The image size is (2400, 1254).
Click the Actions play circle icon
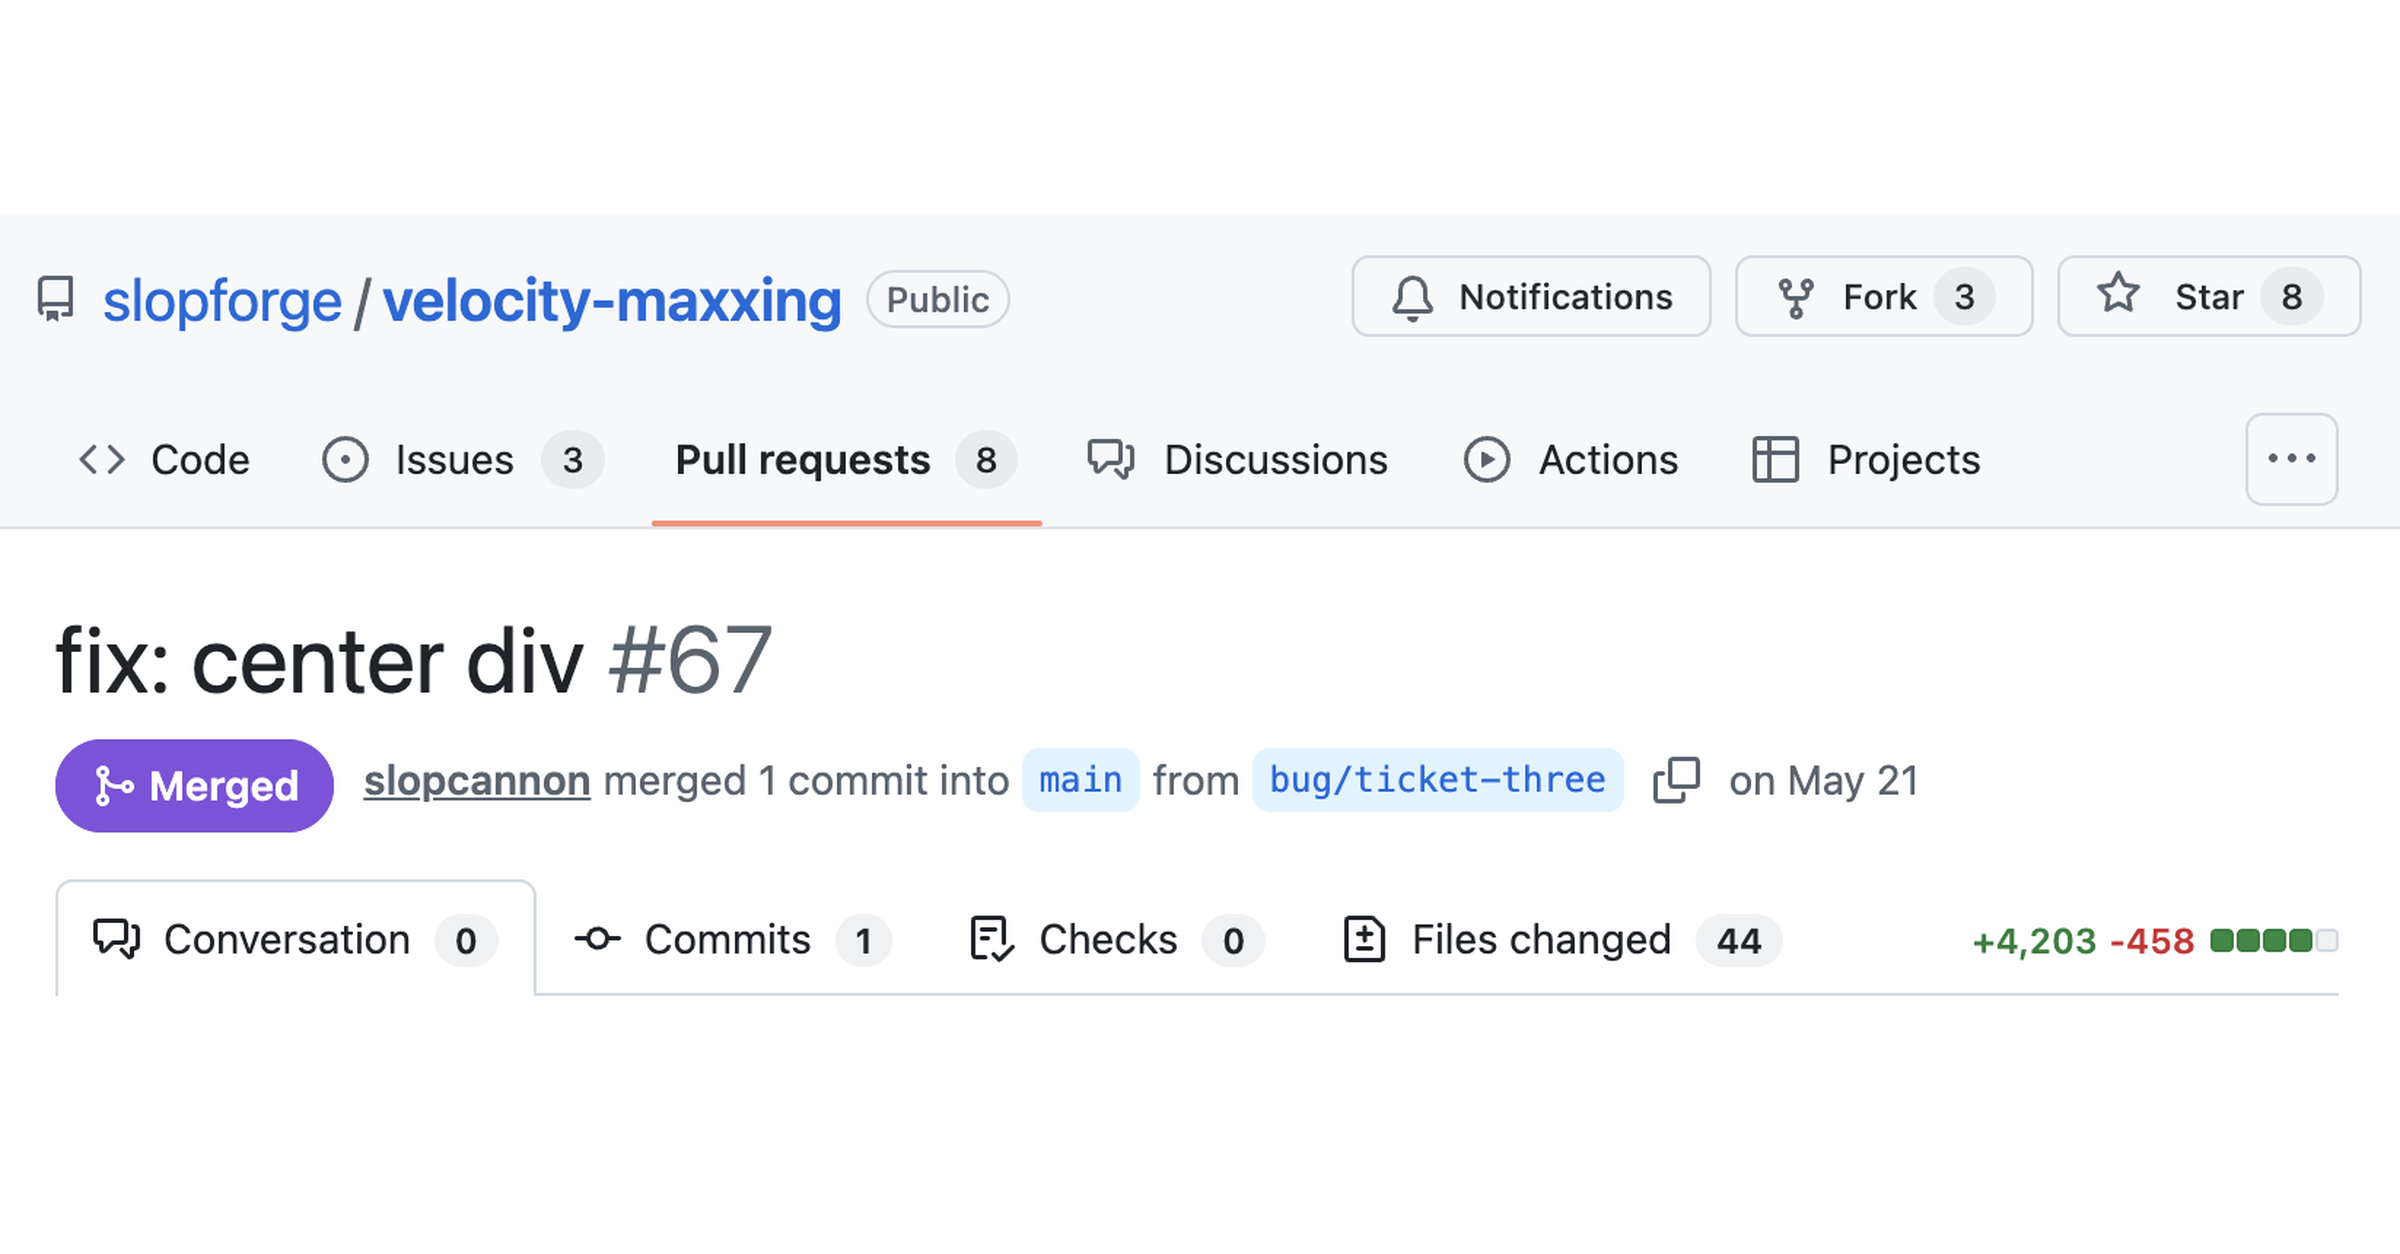point(1487,460)
